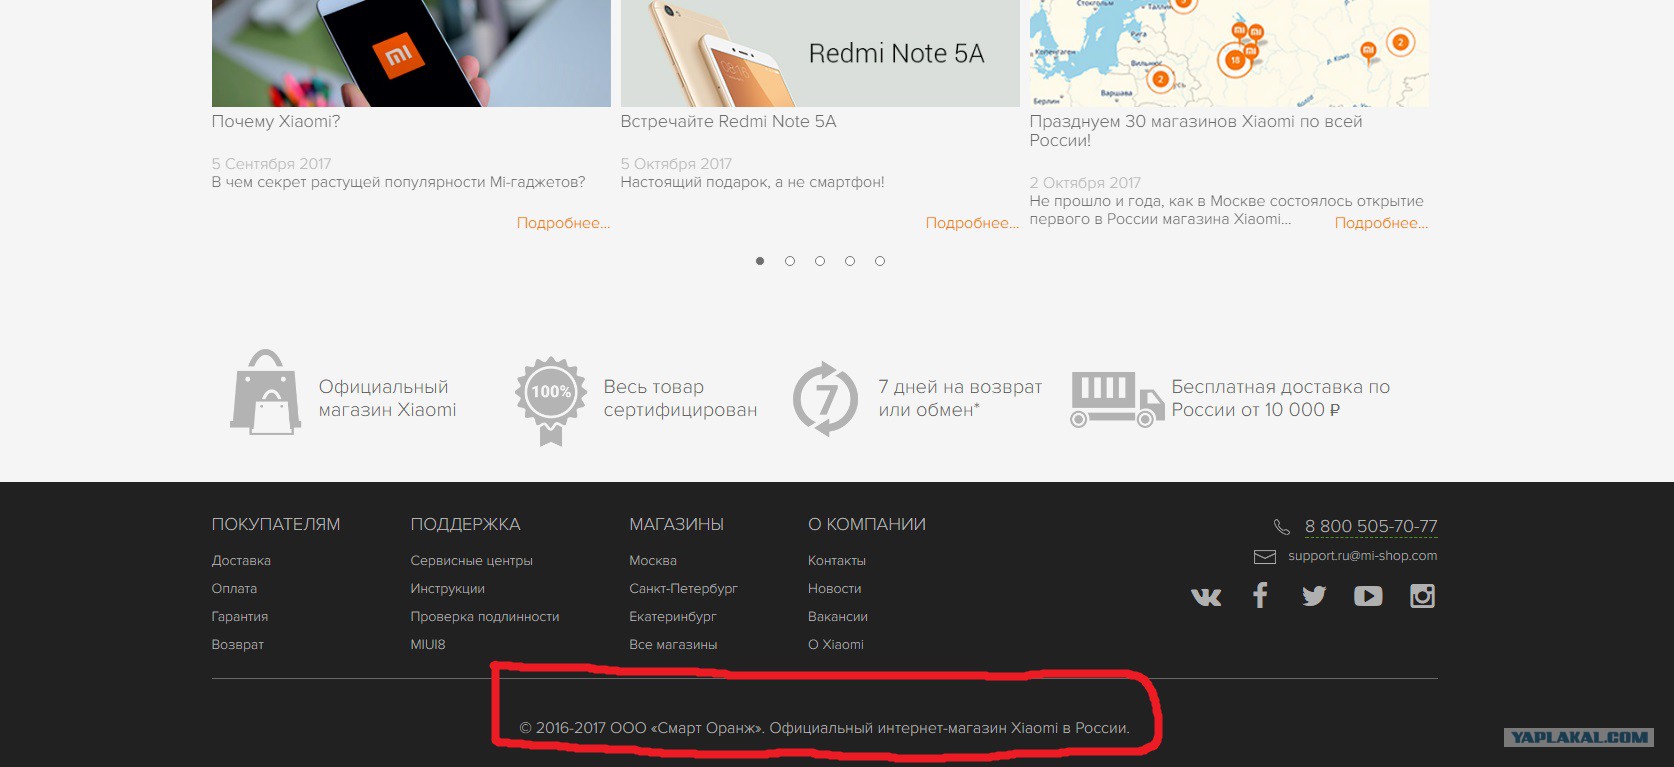Open the Контакты company link

[837, 561]
